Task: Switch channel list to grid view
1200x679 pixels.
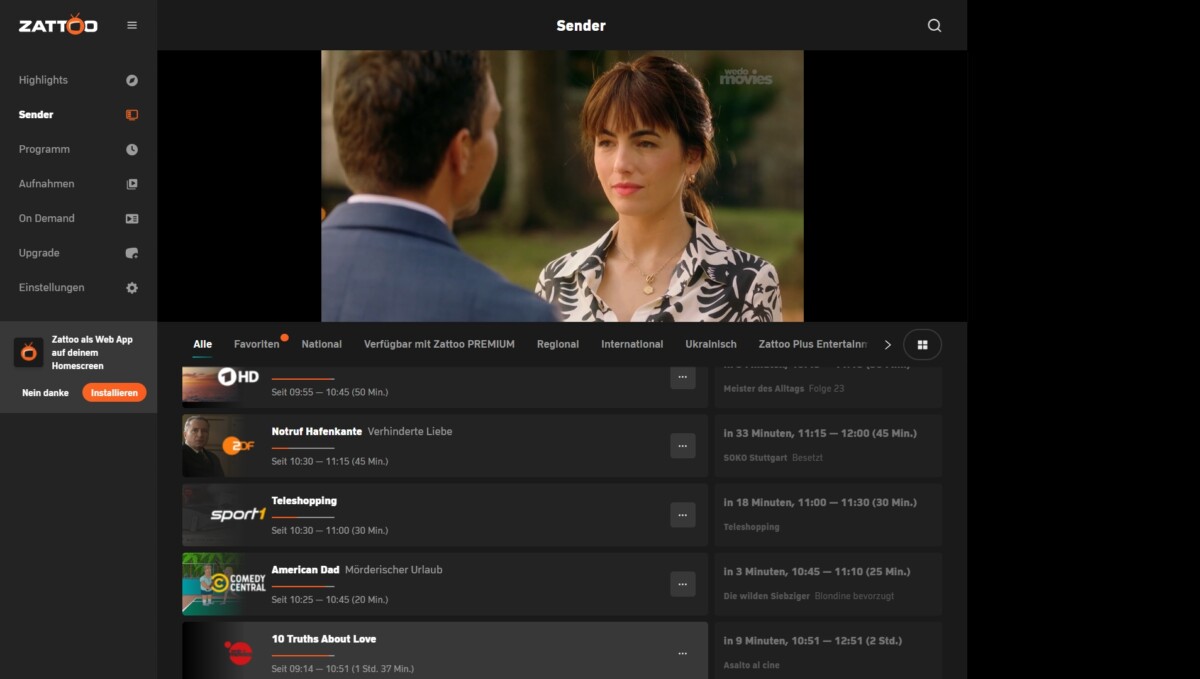Action: [922, 343]
